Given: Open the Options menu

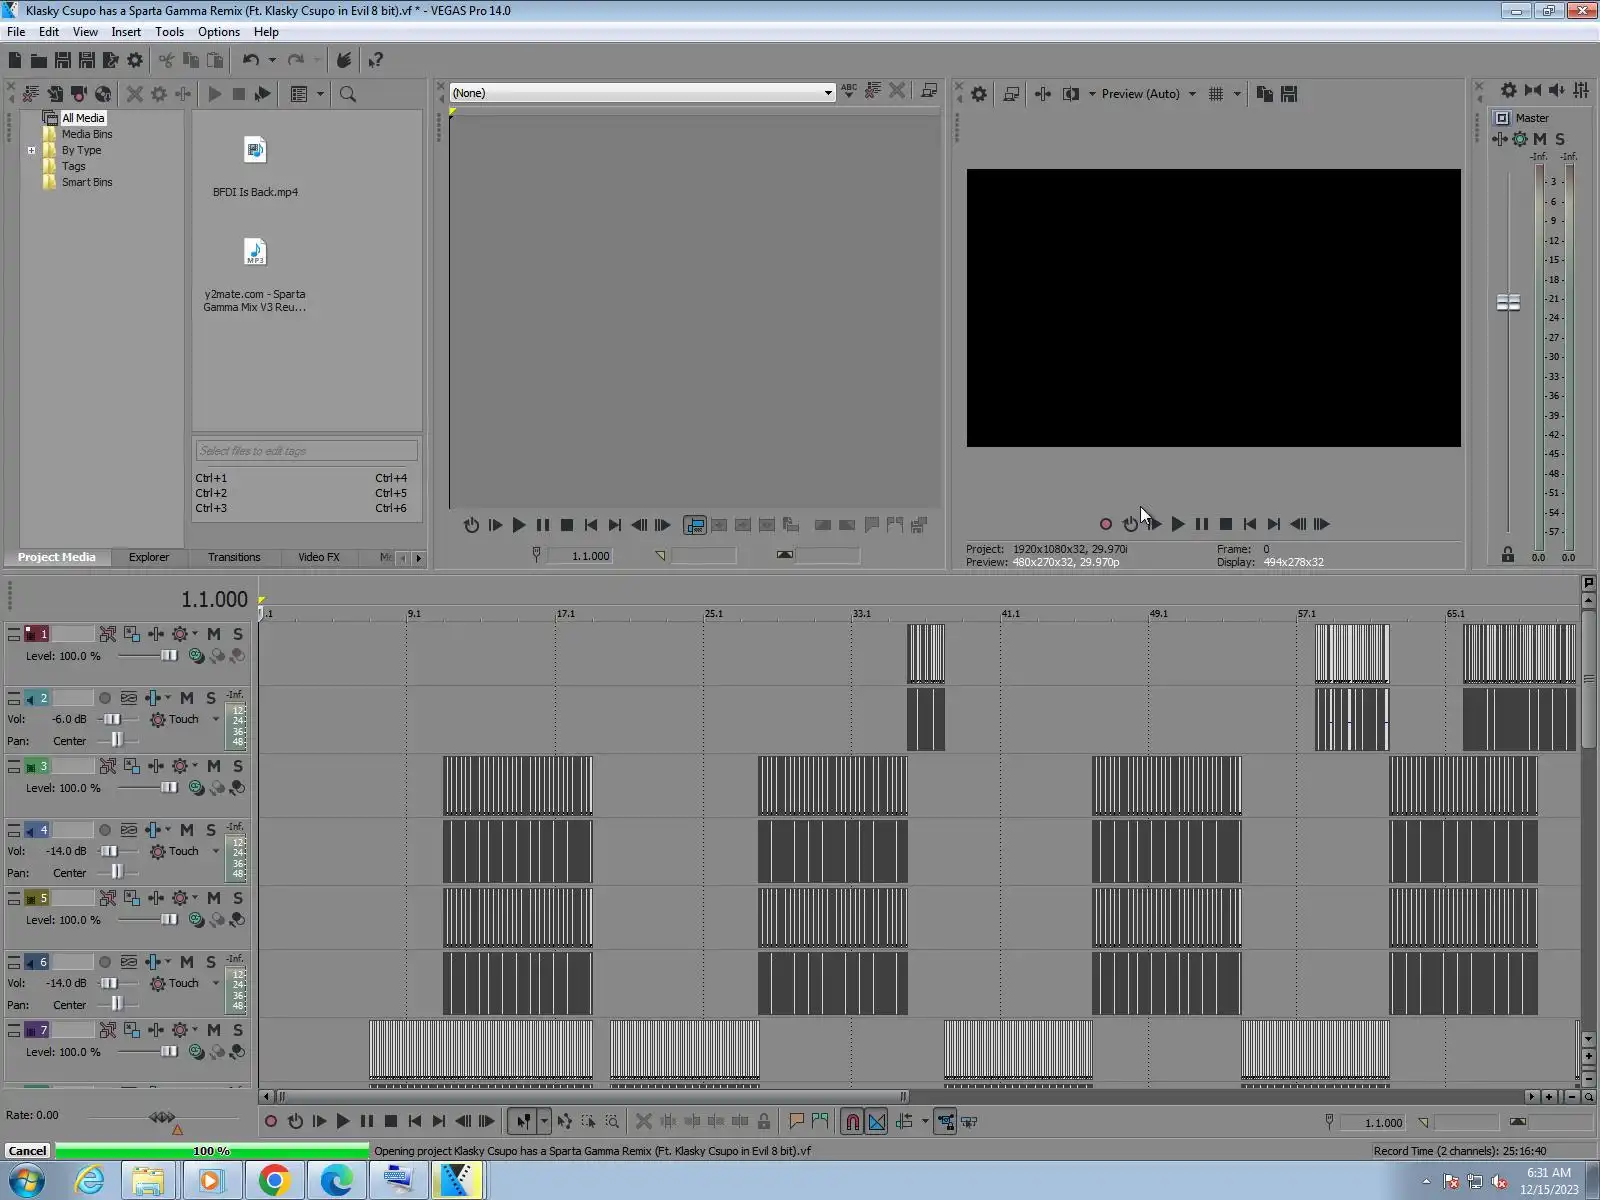Looking at the screenshot, I should coord(219,32).
